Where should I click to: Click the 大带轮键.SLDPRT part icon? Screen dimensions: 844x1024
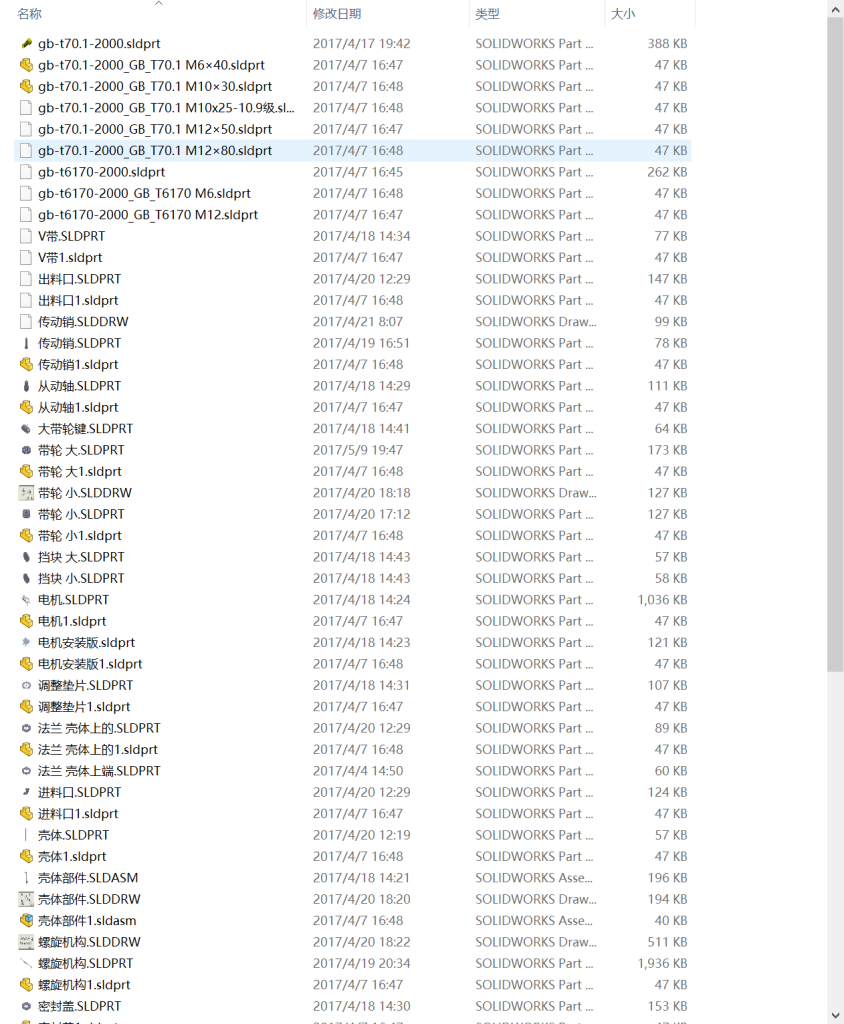click(26, 429)
